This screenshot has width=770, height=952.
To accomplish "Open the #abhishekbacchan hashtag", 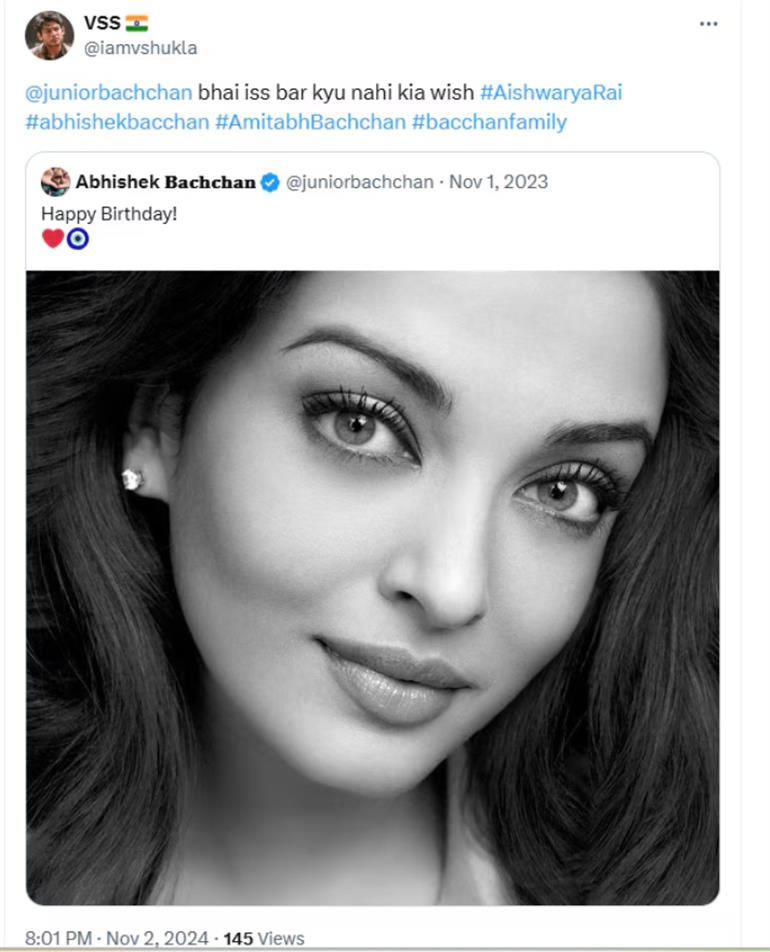I will click(x=117, y=122).
